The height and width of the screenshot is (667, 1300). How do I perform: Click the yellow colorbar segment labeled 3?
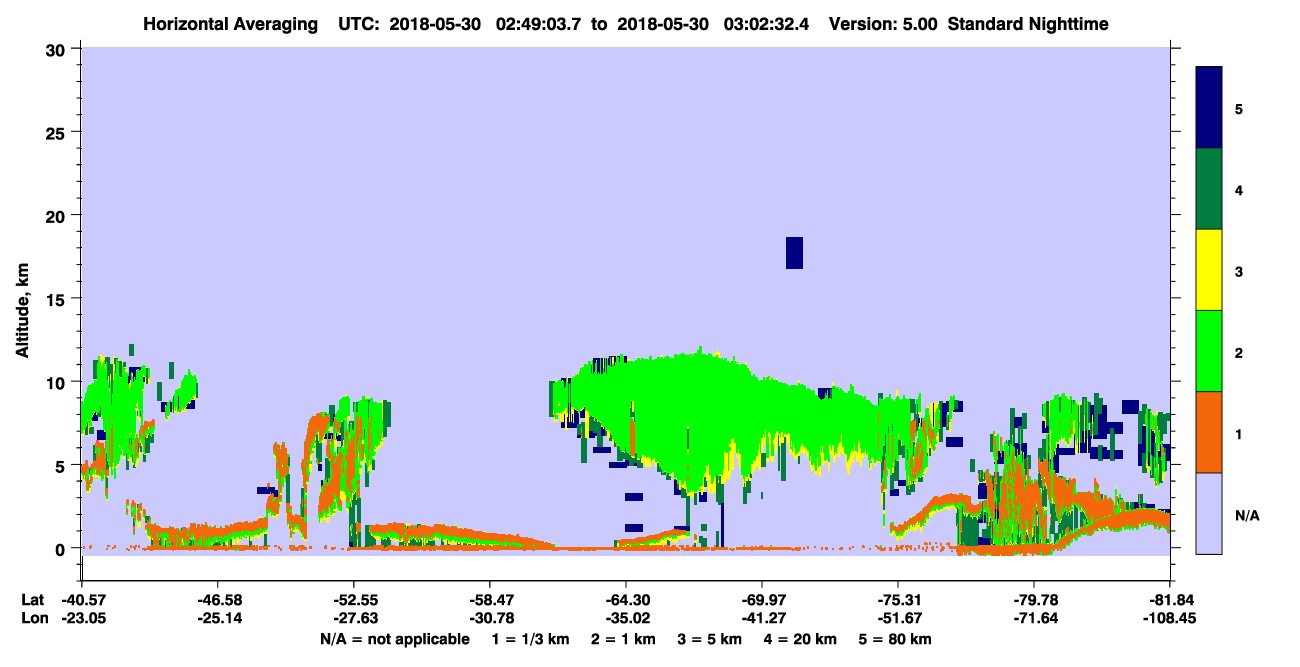click(1209, 270)
